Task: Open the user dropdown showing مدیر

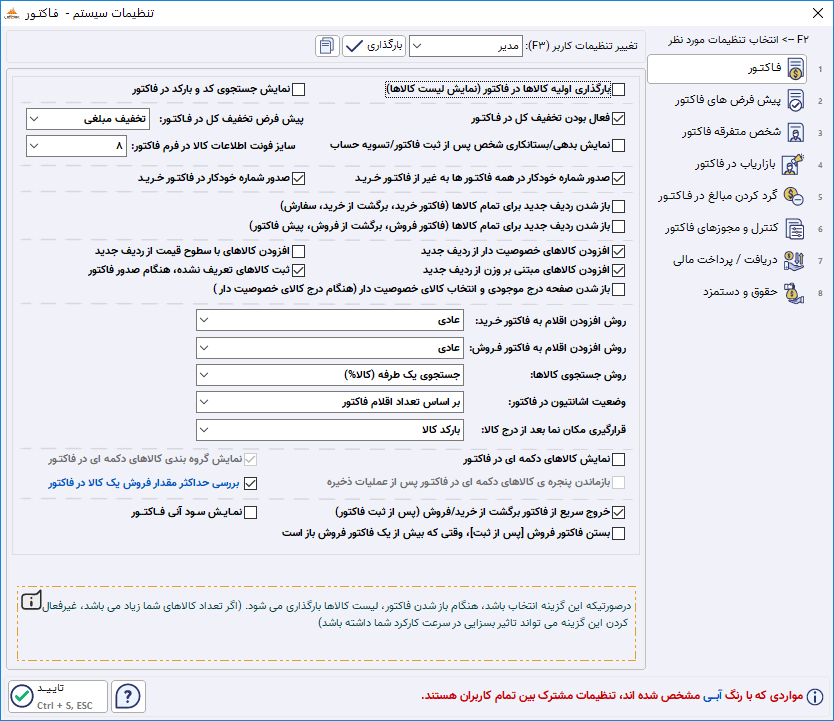Action: [466, 46]
